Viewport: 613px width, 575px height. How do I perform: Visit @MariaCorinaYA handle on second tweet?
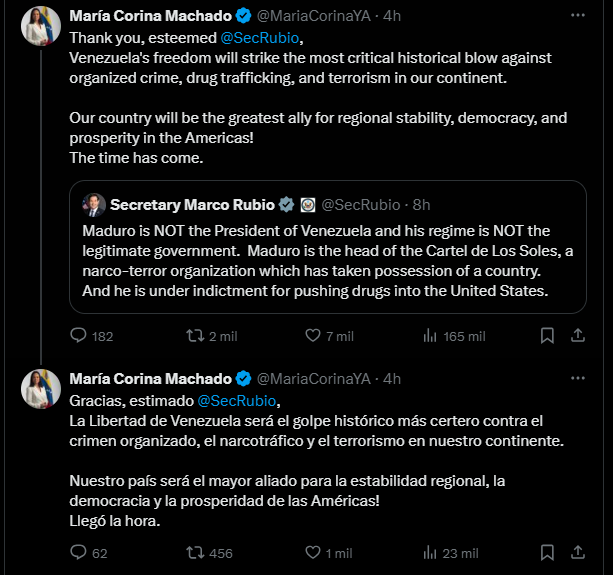click(314, 379)
